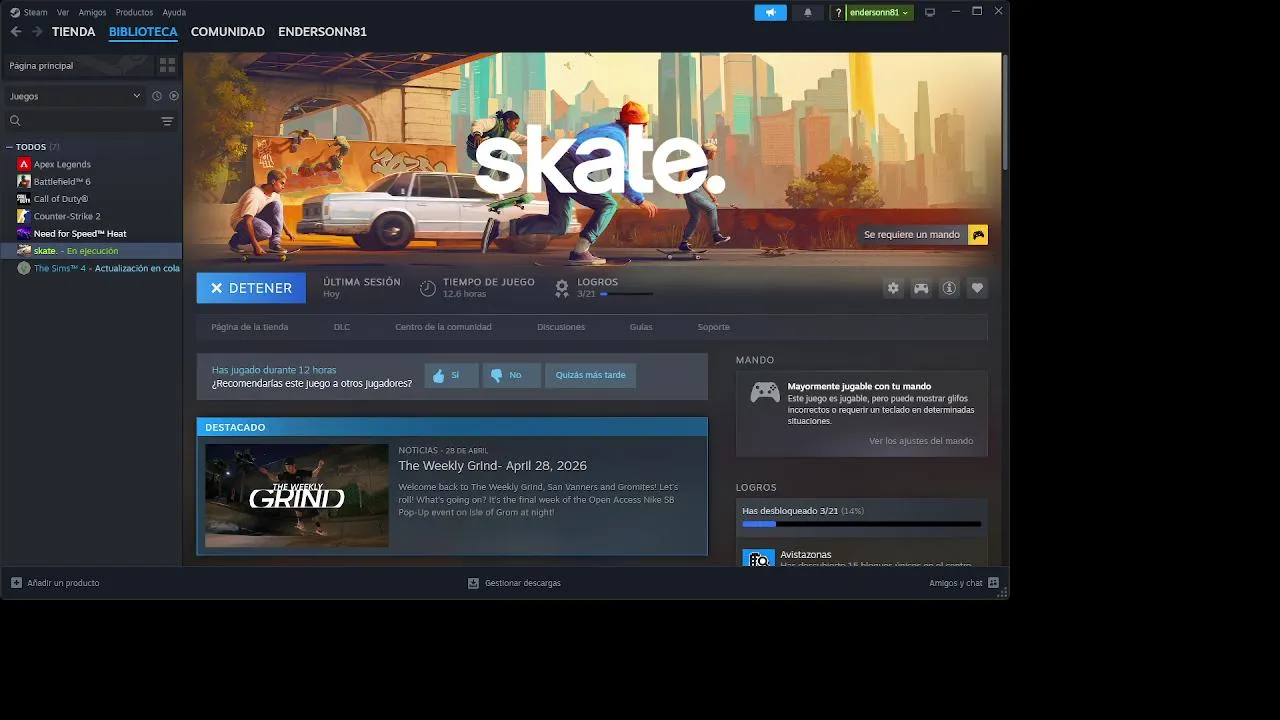Open notifications bell icon

click(808, 12)
